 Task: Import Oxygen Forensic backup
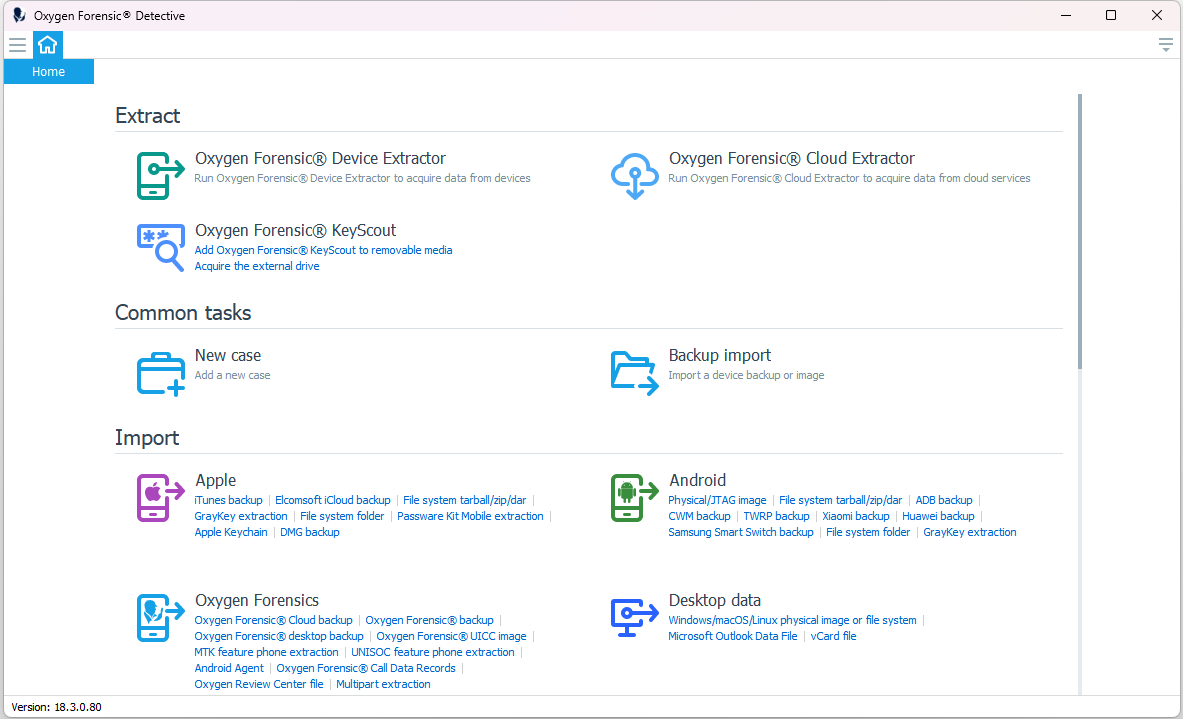pos(429,620)
